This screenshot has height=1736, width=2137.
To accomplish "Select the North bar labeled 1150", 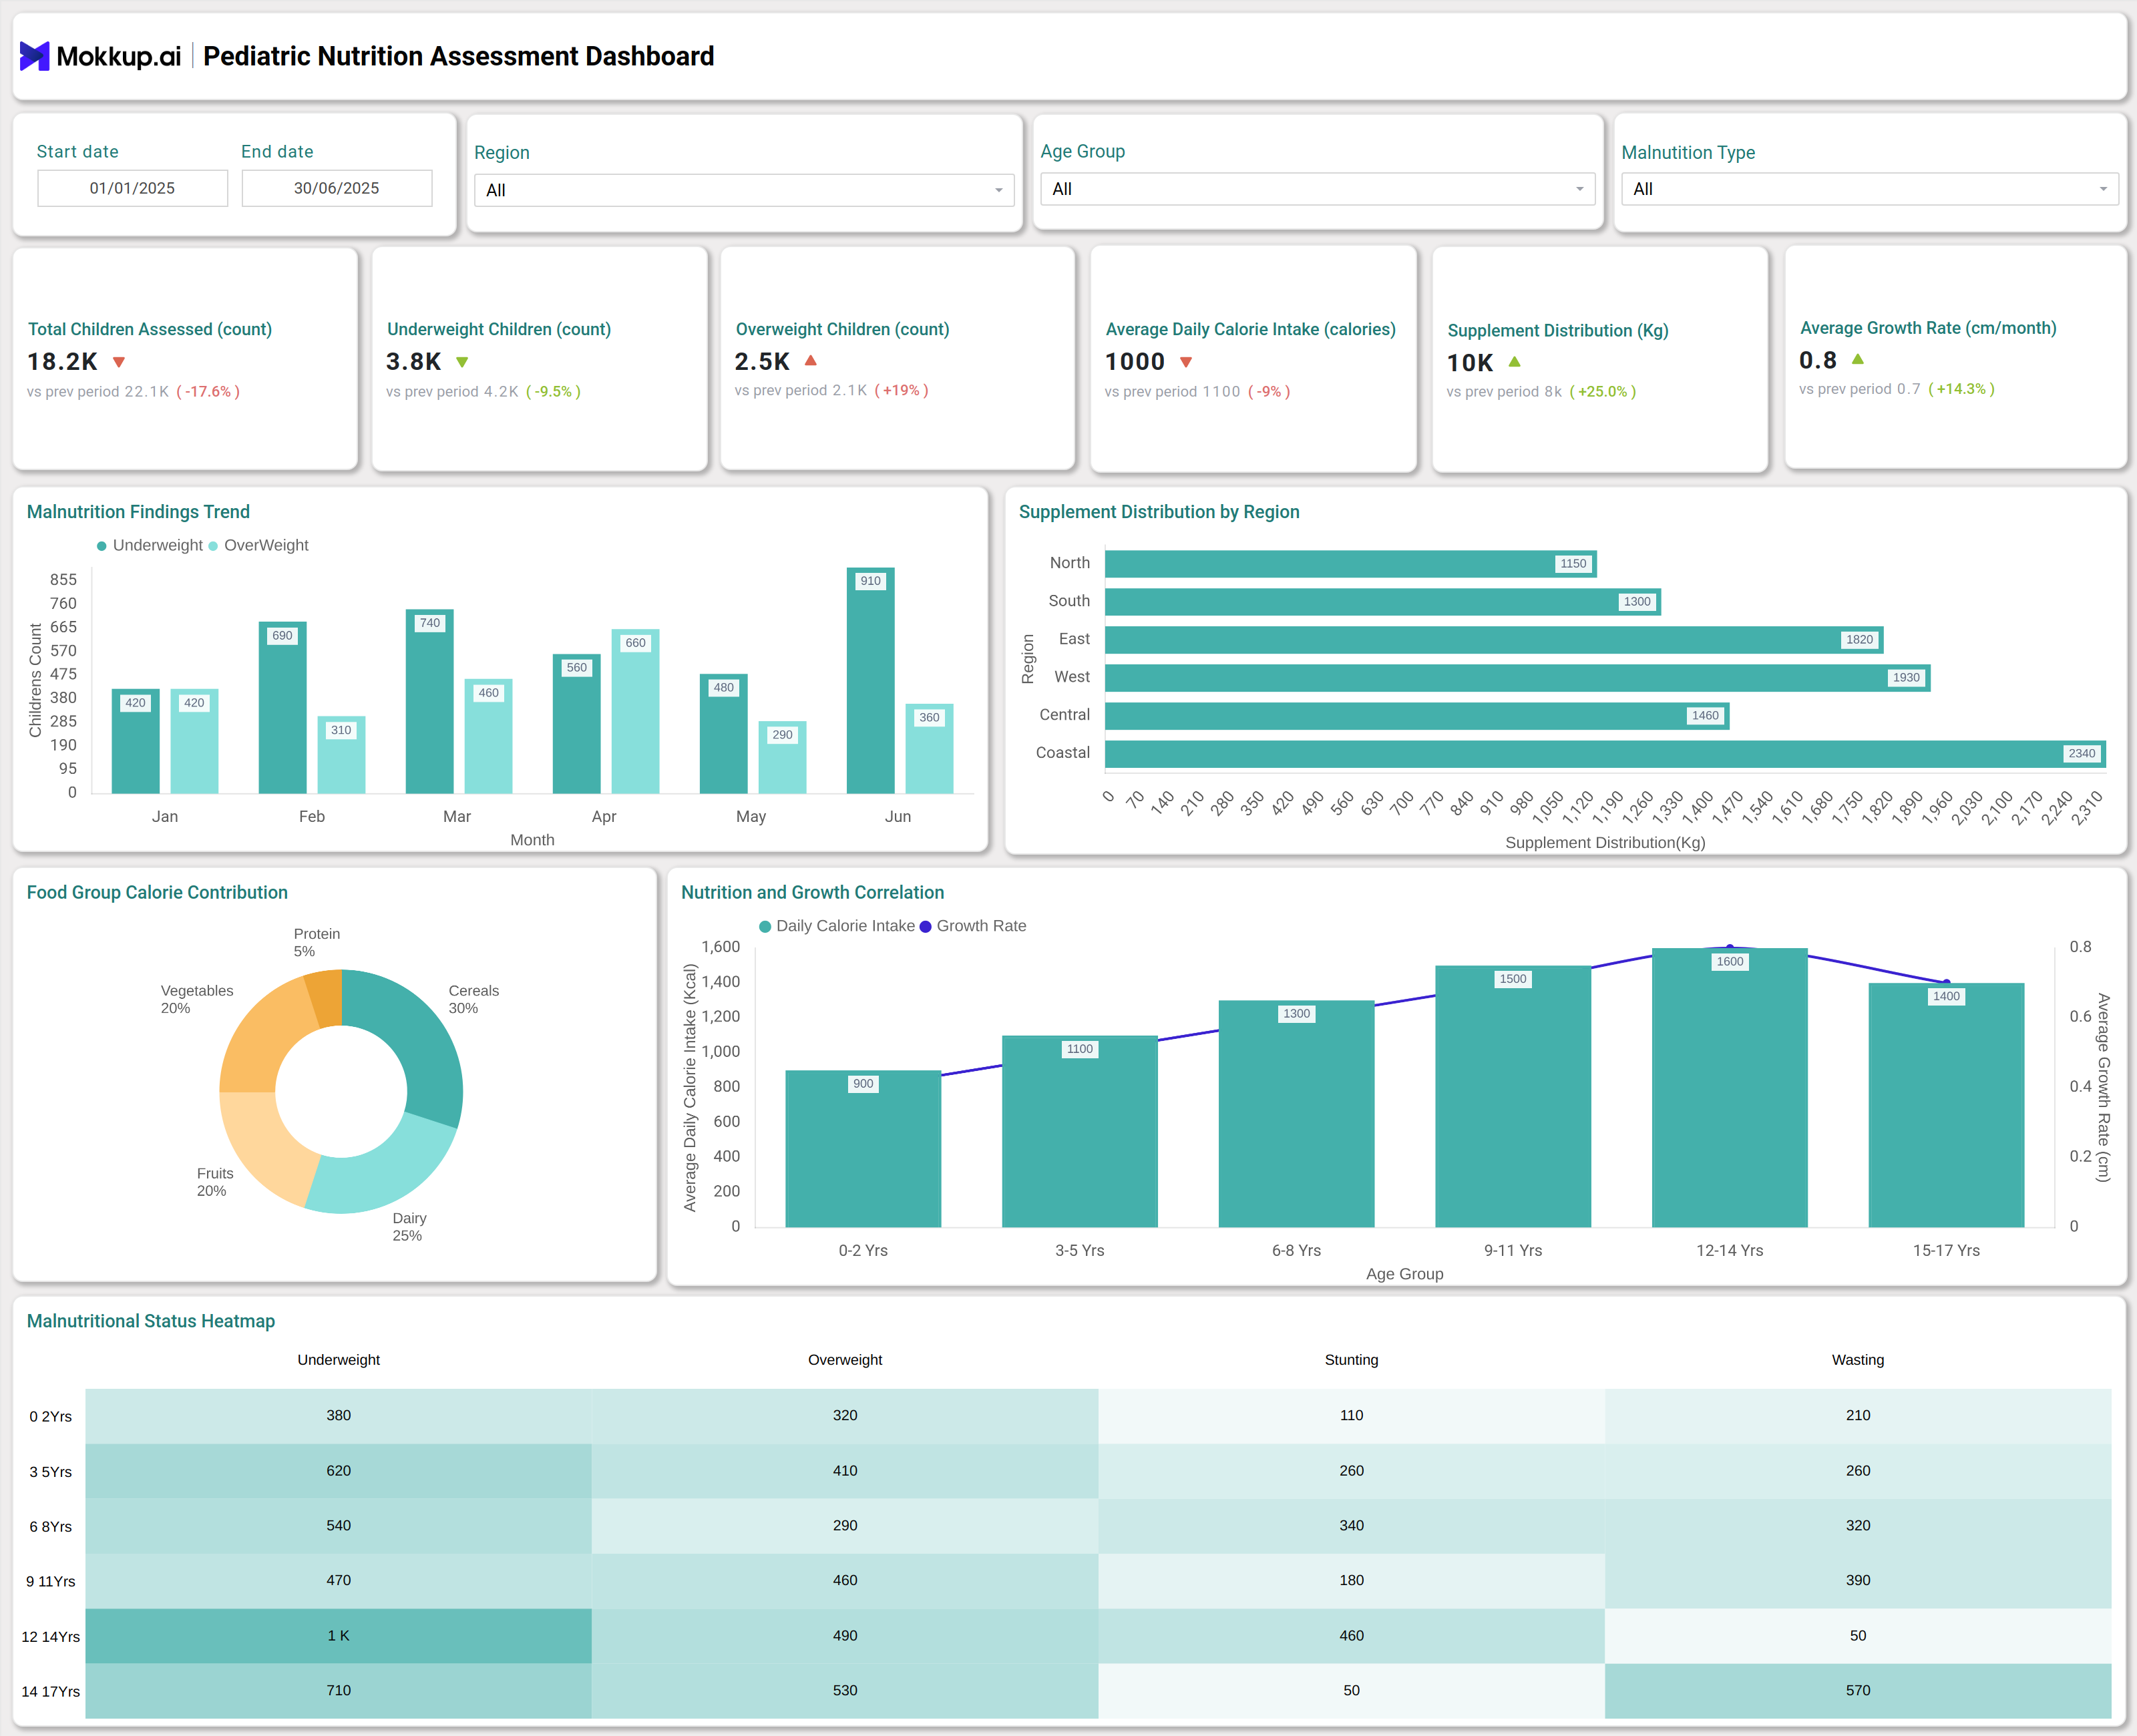I will point(1351,564).
